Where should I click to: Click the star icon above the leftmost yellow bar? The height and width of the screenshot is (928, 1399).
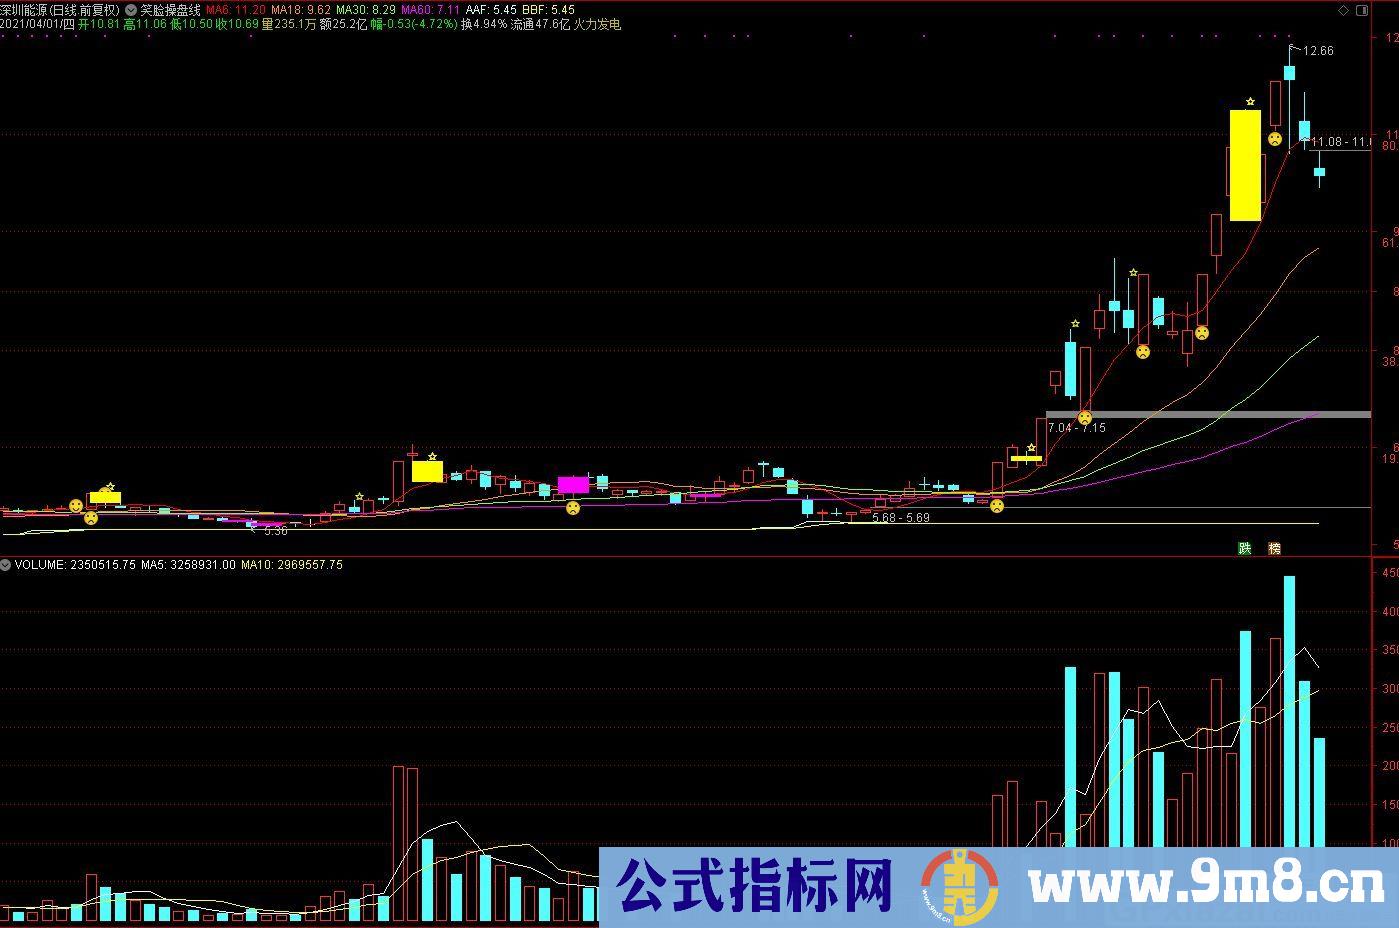coord(110,487)
